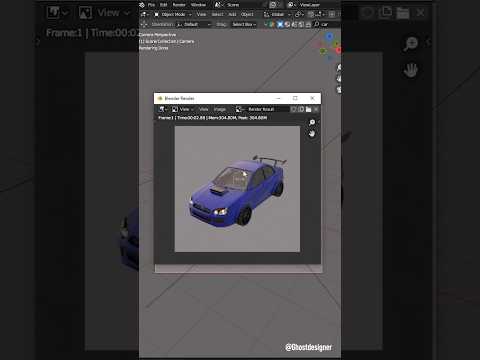Click the Render Result name field
The image size is (480, 360).
coord(267,109)
